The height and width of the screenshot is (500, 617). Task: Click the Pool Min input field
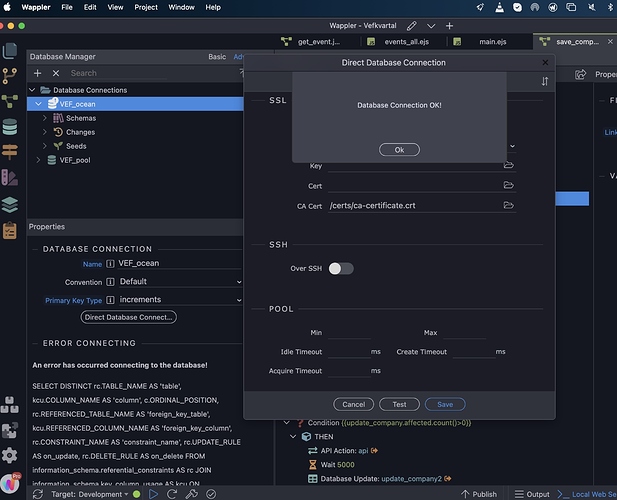coord(349,333)
